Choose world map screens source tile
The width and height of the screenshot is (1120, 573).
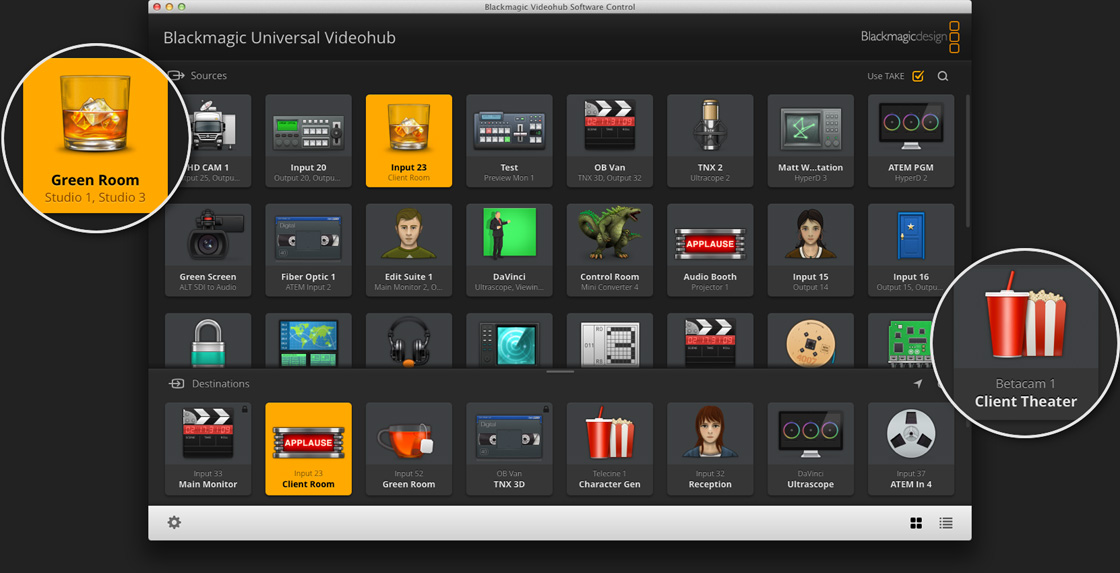click(309, 340)
